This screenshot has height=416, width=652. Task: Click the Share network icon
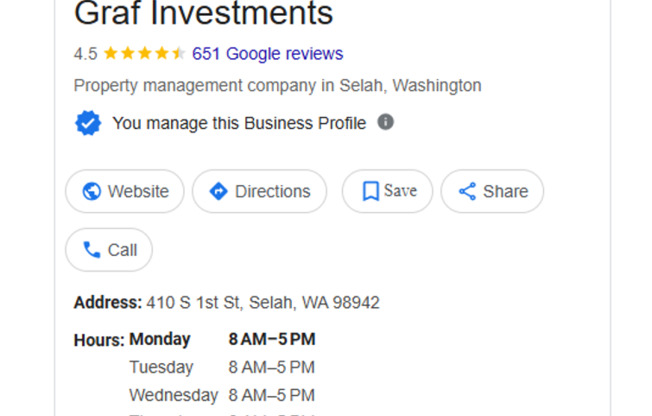(x=467, y=192)
